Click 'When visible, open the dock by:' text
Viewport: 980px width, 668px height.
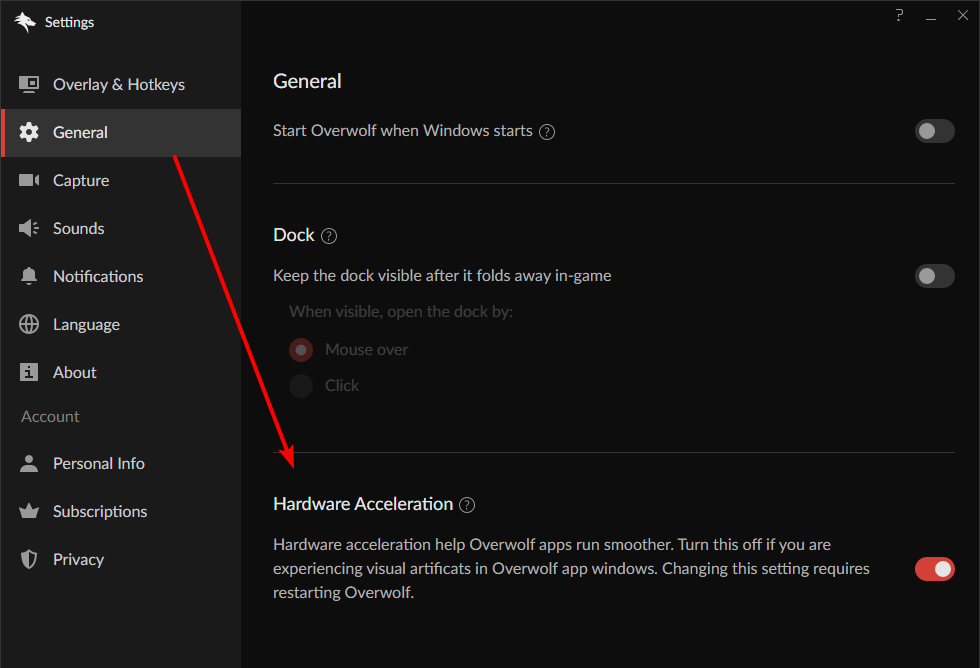coord(401,312)
